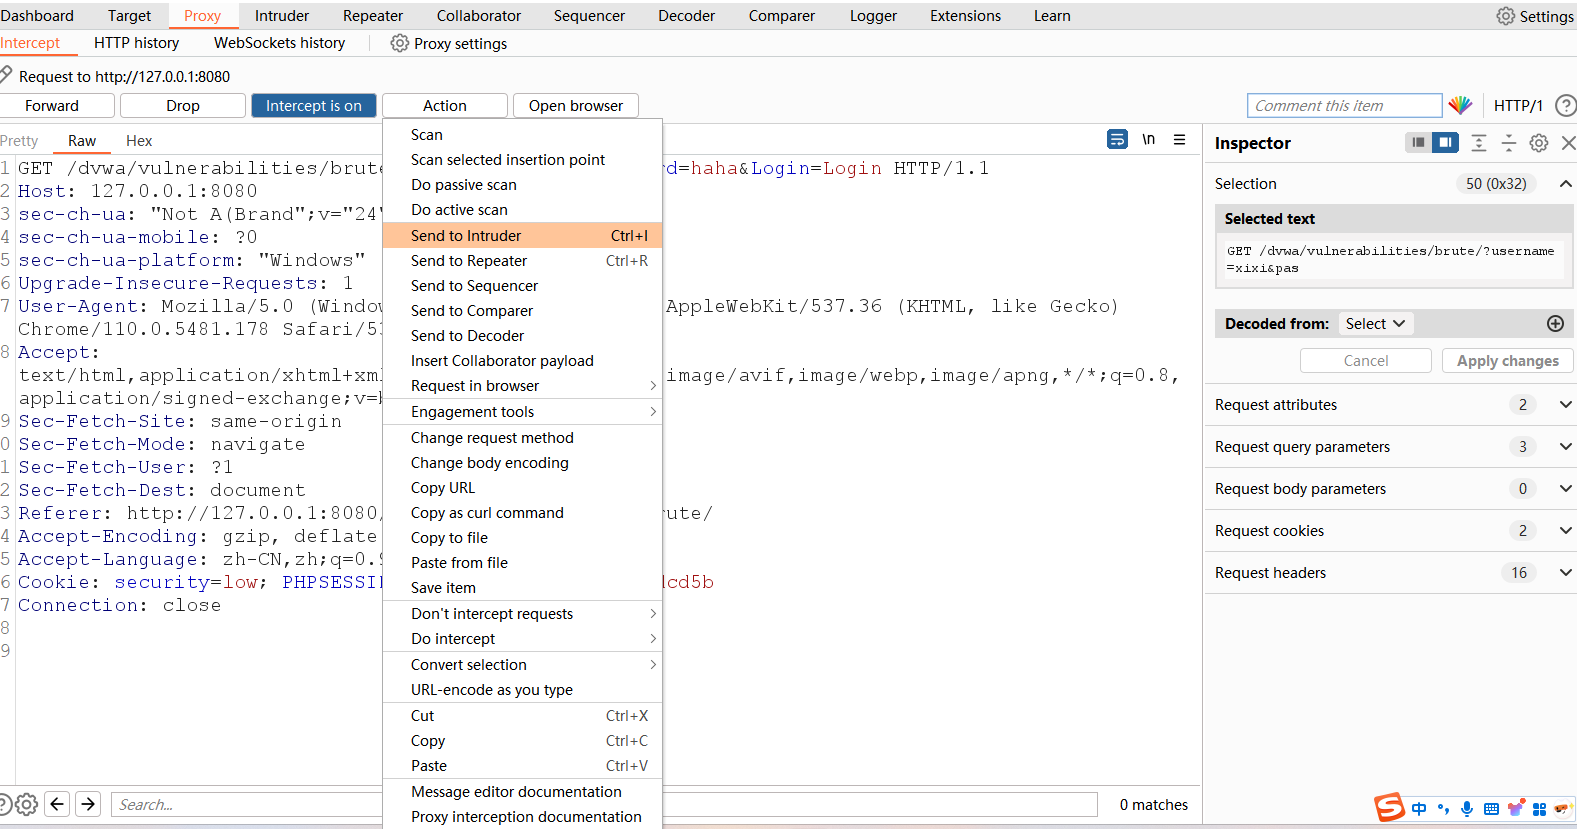Screen dimensions: 1577x829
Task: Go to next search match arrow
Action: (x=89, y=804)
